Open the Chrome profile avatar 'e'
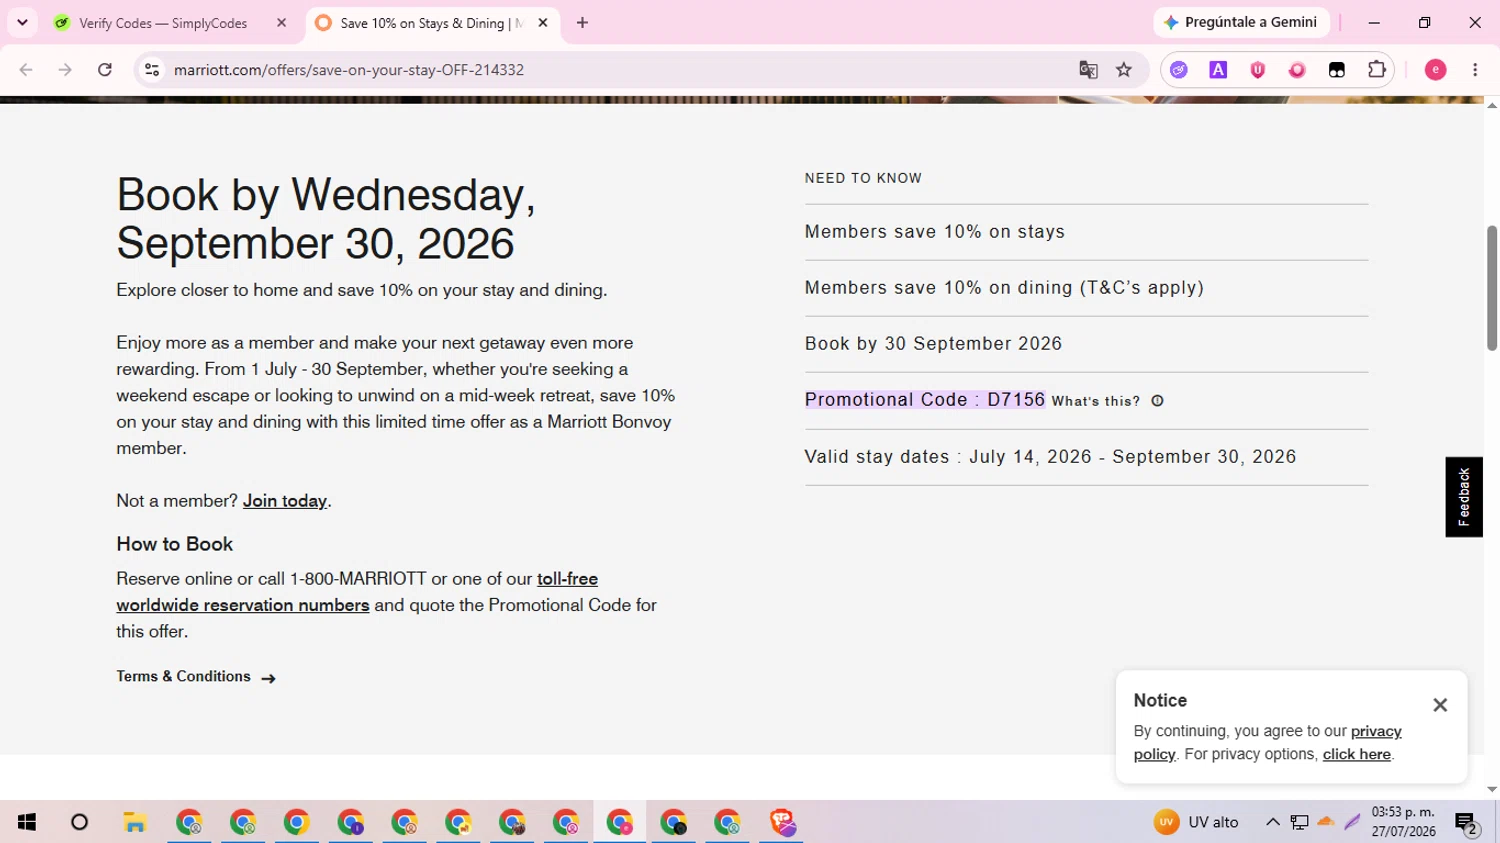This screenshot has height=843, width=1500. pos(1436,70)
